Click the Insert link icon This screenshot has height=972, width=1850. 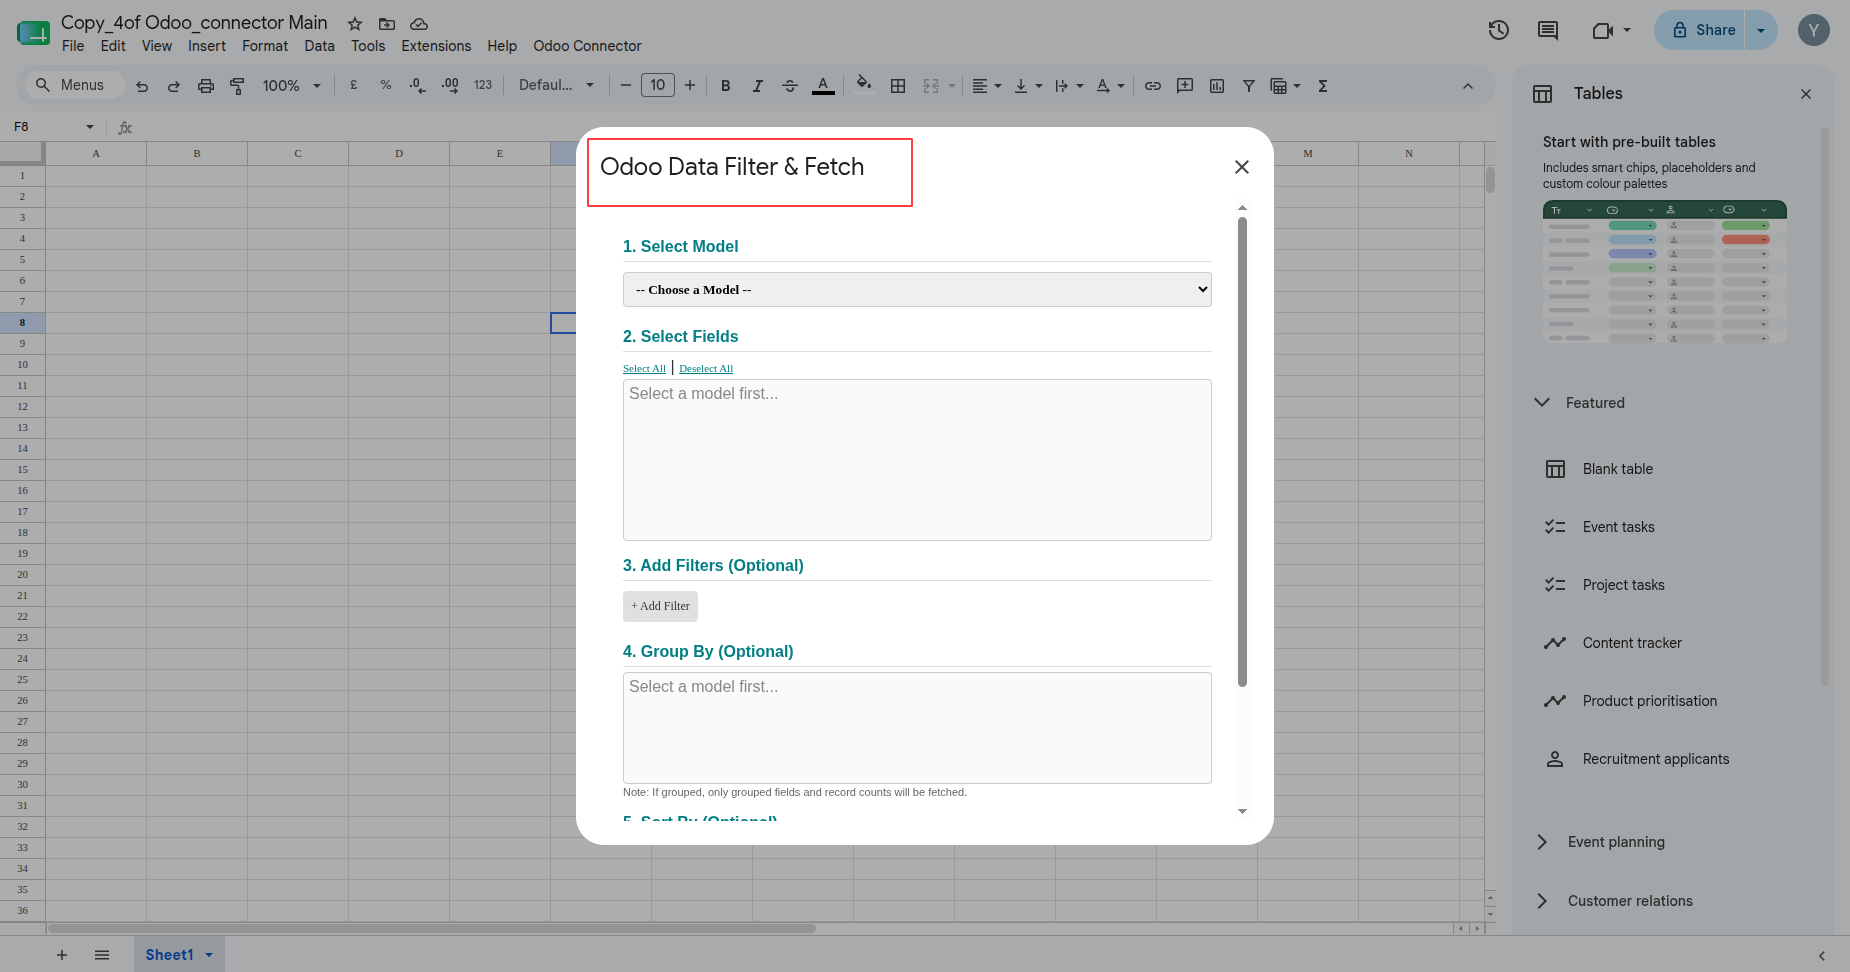pyautogui.click(x=1153, y=86)
